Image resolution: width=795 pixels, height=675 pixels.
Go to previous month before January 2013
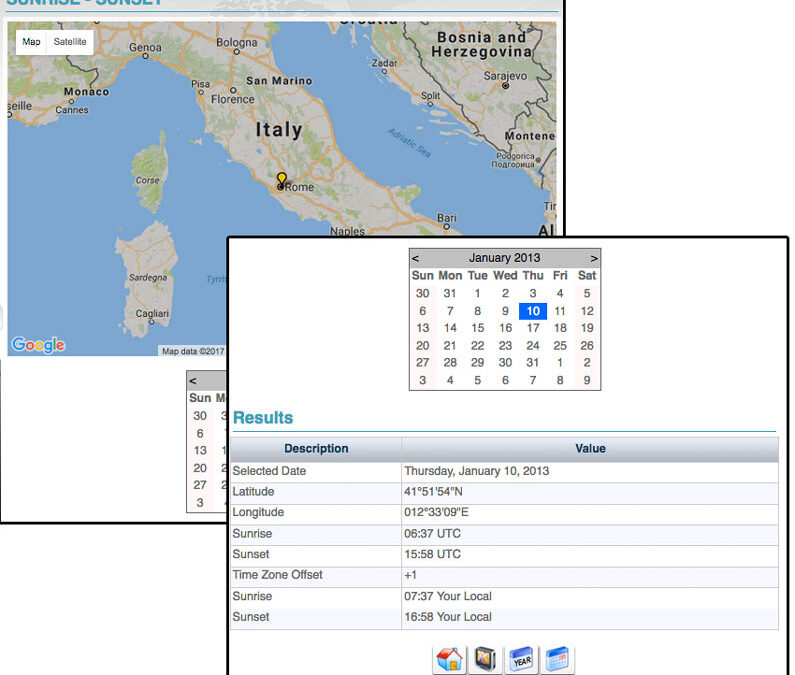point(415,258)
